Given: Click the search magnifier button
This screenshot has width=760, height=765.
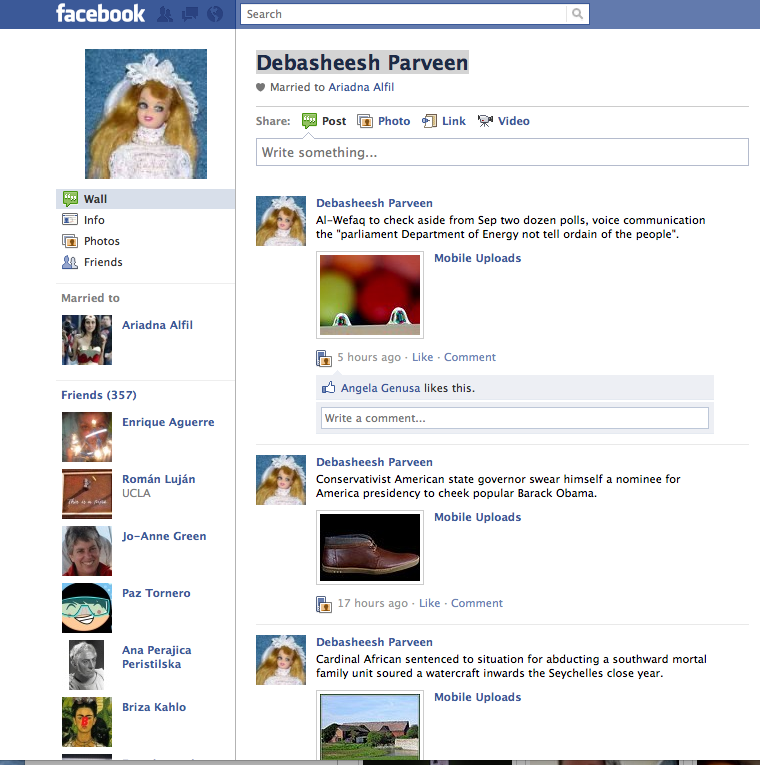Looking at the screenshot, I should [x=578, y=14].
